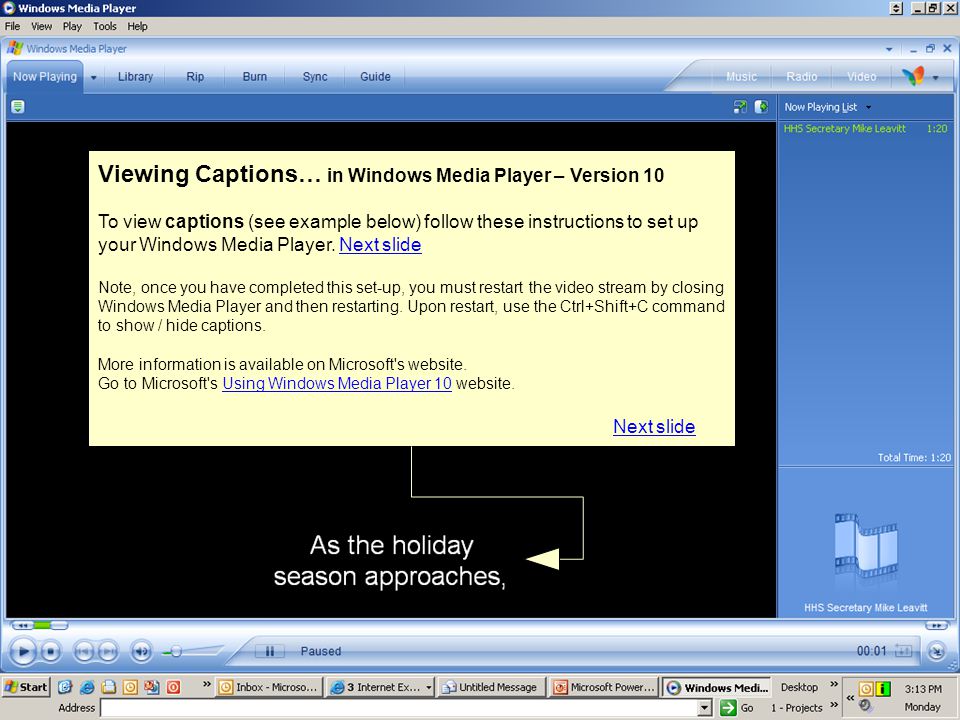The height and width of the screenshot is (720, 960).
Task: Click the Outlook clock icon in system tray
Action: pos(866,689)
